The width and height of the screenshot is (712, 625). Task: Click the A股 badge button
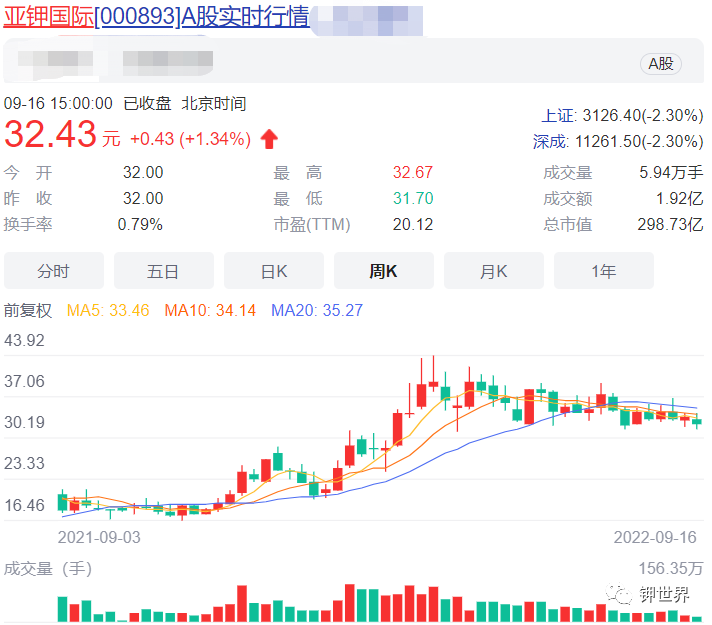click(661, 64)
